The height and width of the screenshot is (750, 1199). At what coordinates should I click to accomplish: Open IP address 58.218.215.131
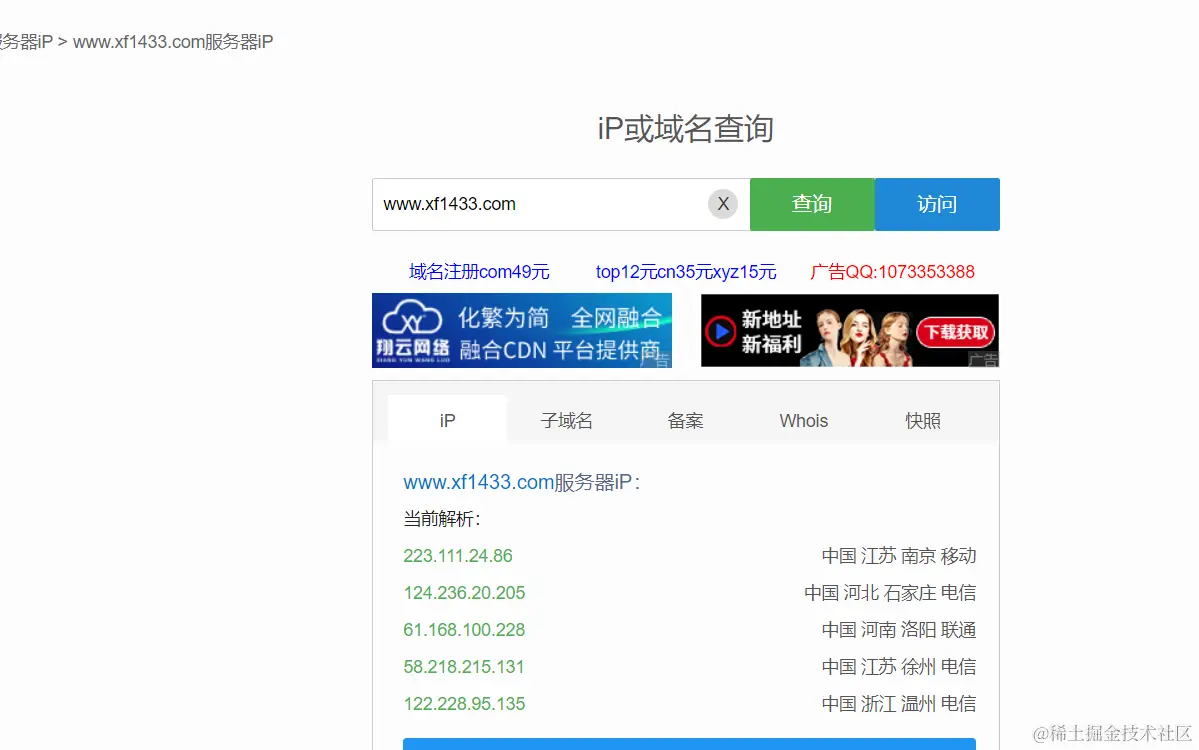click(464, 667)
